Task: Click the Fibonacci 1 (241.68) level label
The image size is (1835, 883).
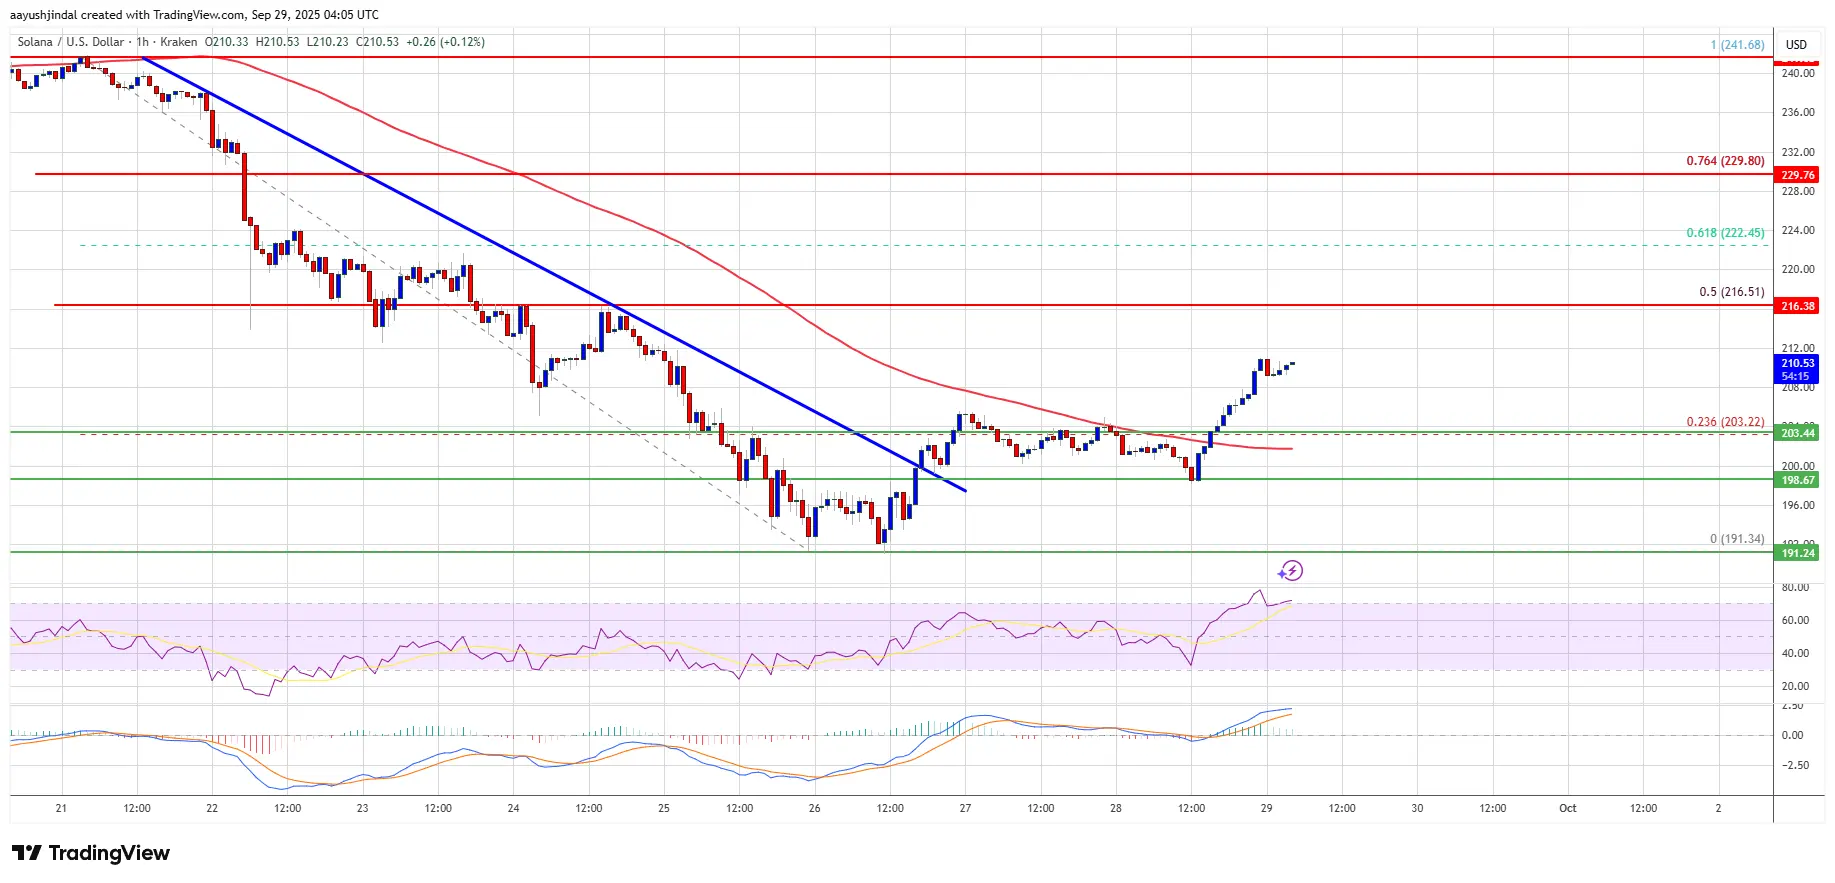Action: tap(1737, 44)
